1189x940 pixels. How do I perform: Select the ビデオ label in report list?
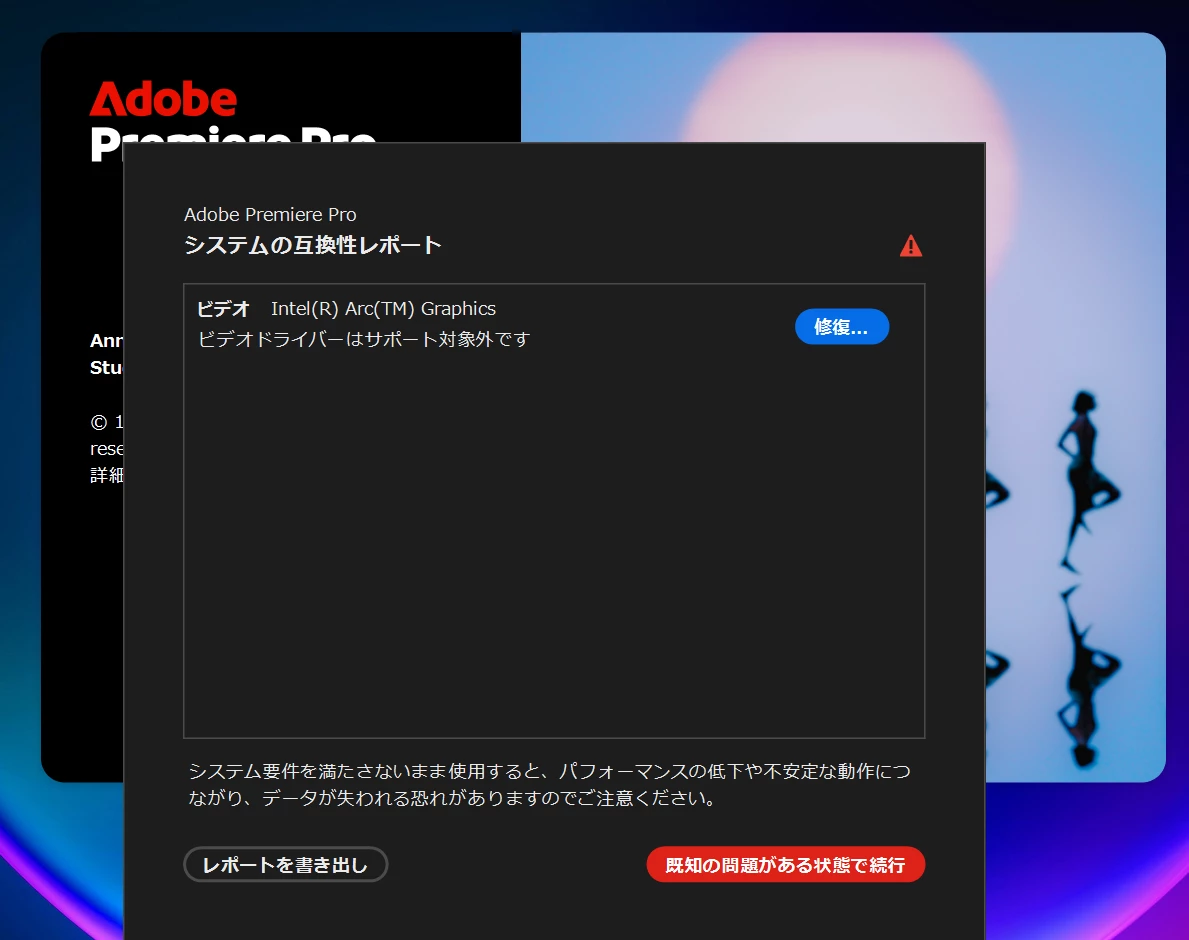(223, 309)
